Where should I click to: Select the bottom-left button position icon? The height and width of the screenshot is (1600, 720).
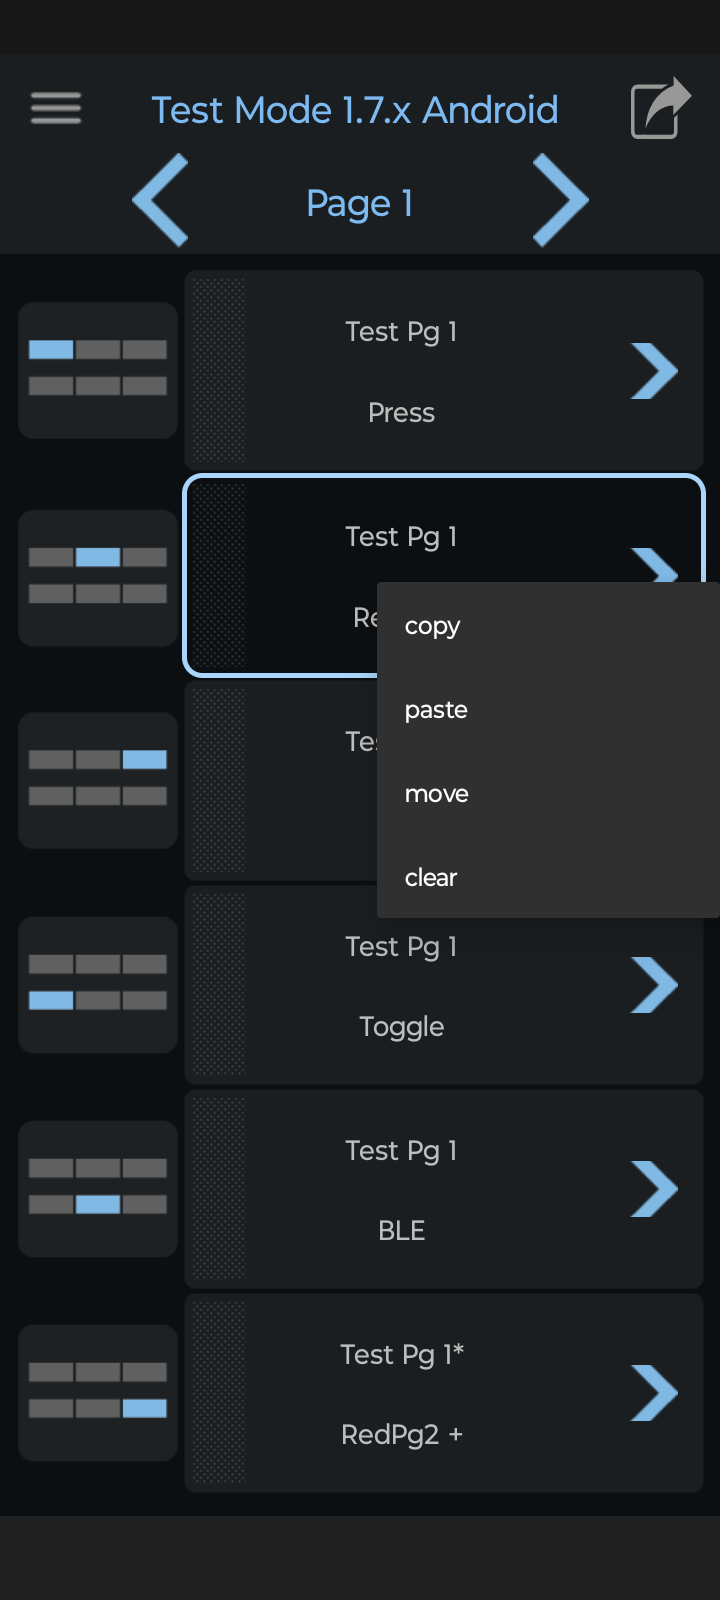pos(98,984)
